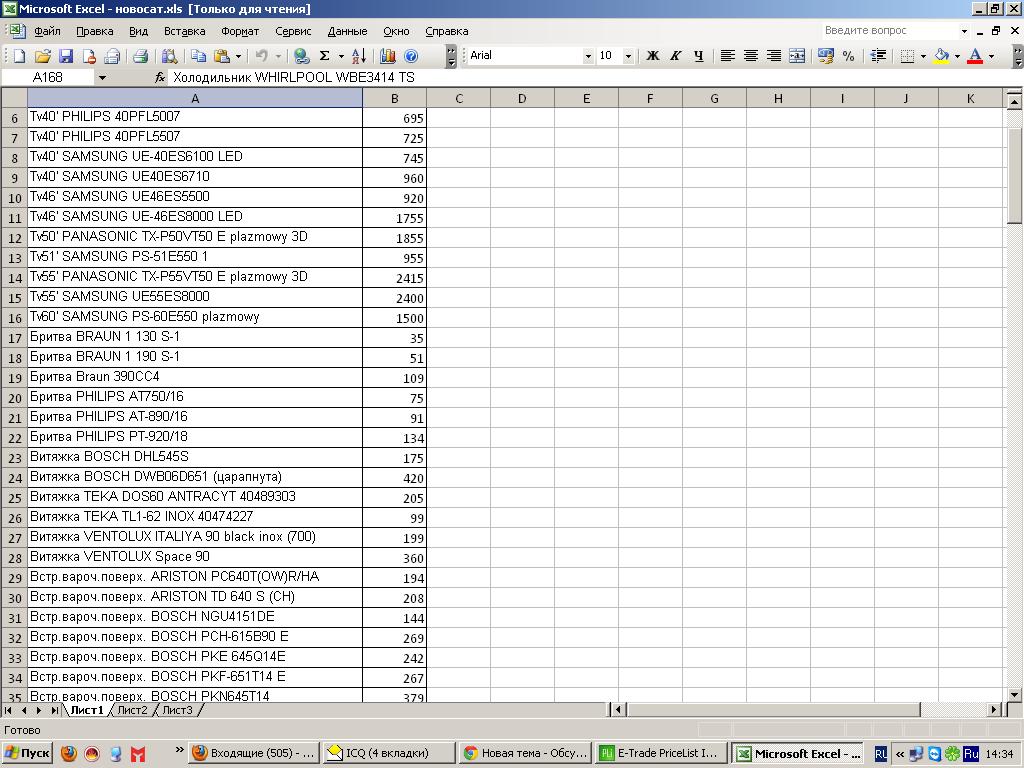1024x768 pixels.
Task: Apply borders to the selection
Action: (x=907, y=56)
